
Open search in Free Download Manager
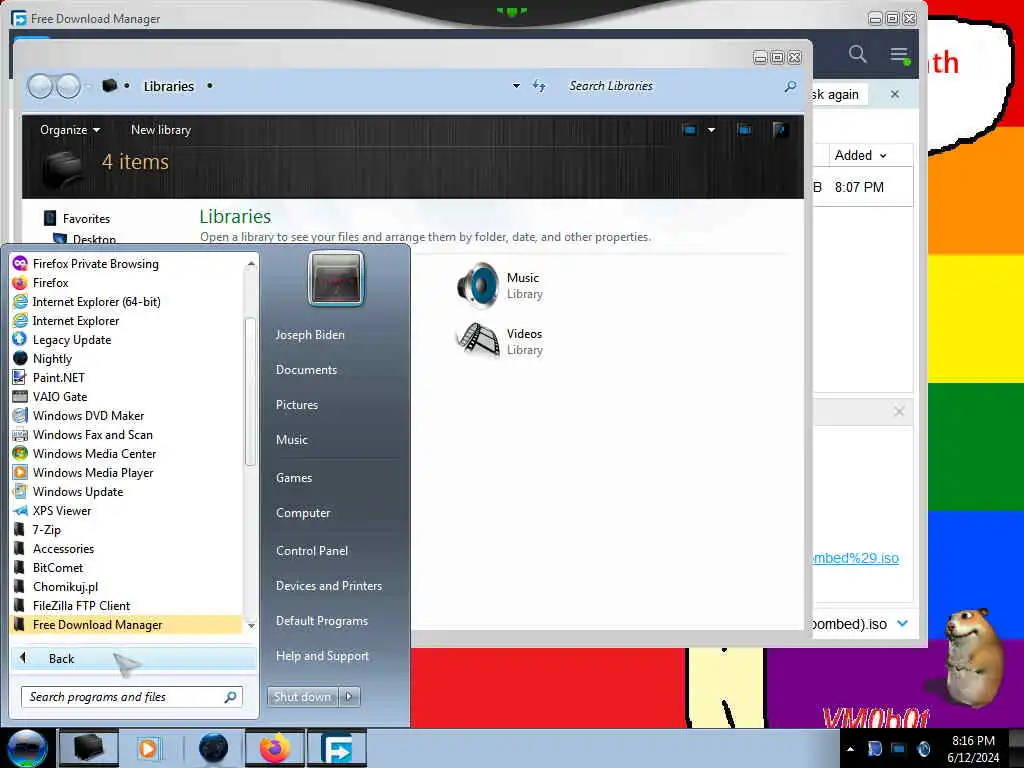click(x=857, y=54)
